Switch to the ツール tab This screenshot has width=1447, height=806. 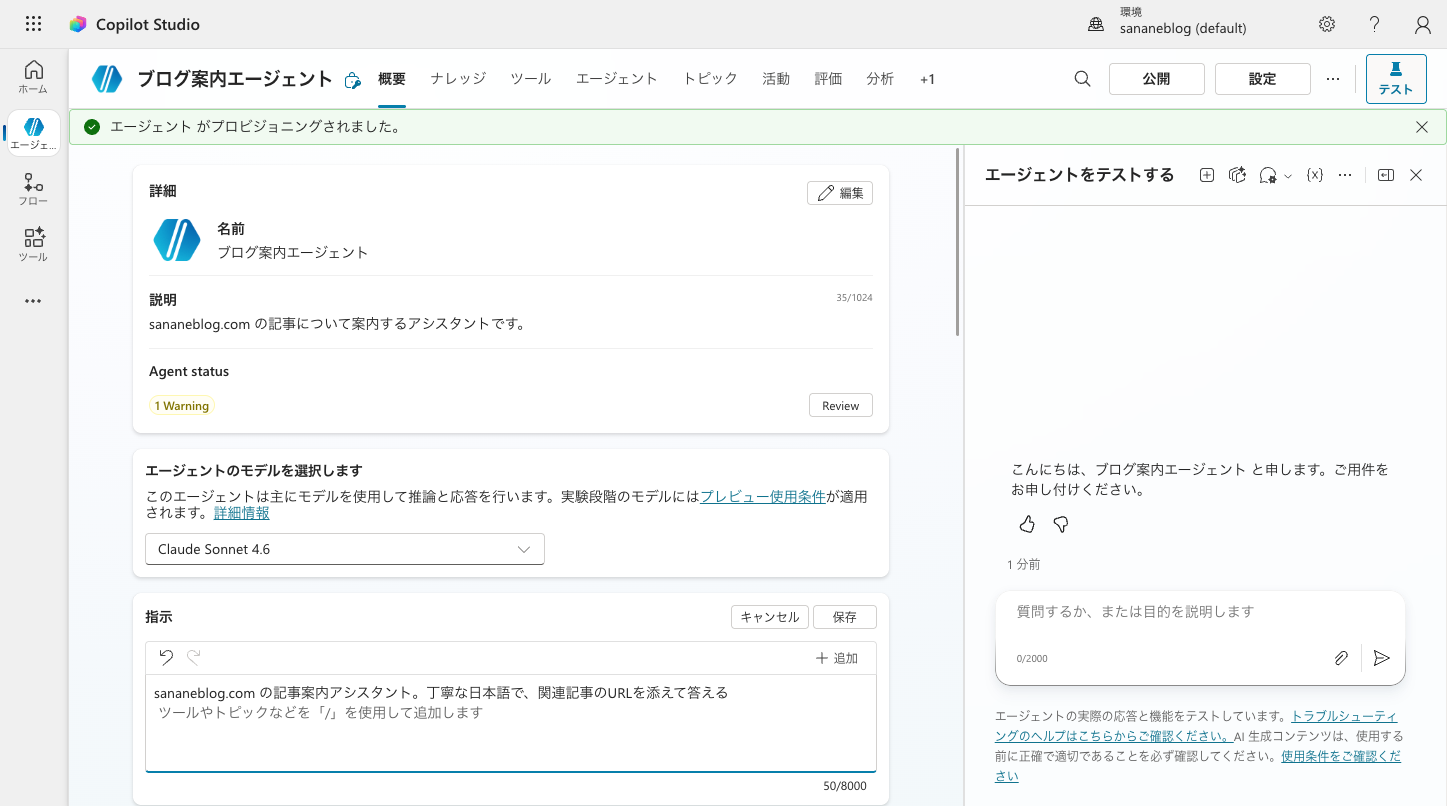click(x=531, y=79)
